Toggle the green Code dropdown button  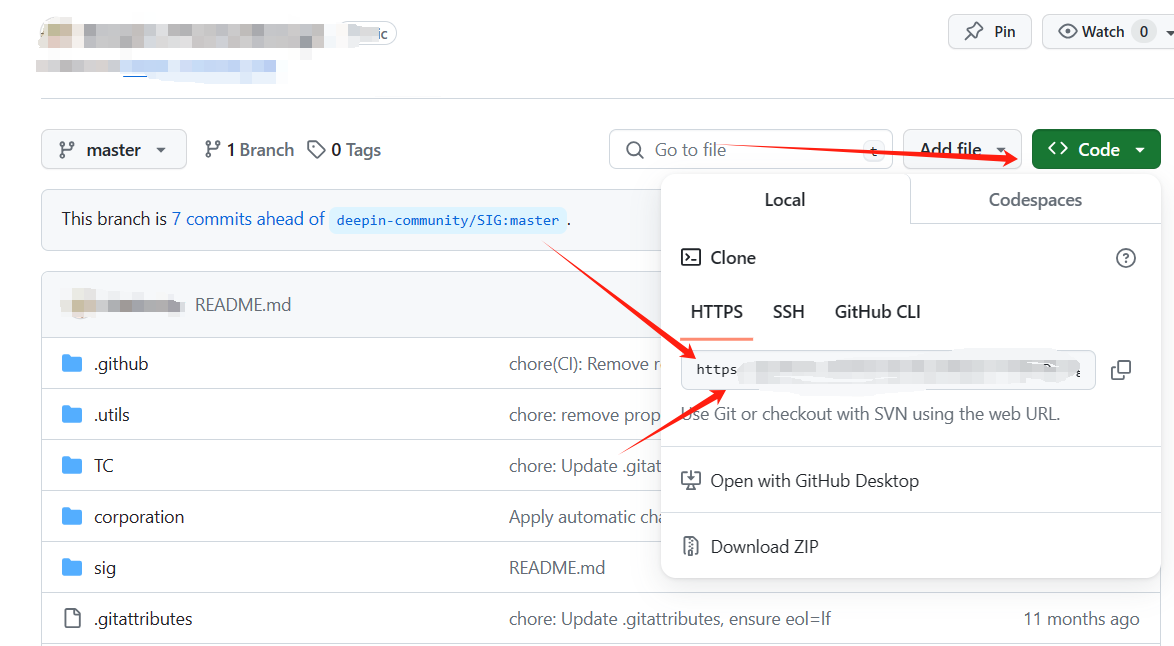tap(1096, 149)
